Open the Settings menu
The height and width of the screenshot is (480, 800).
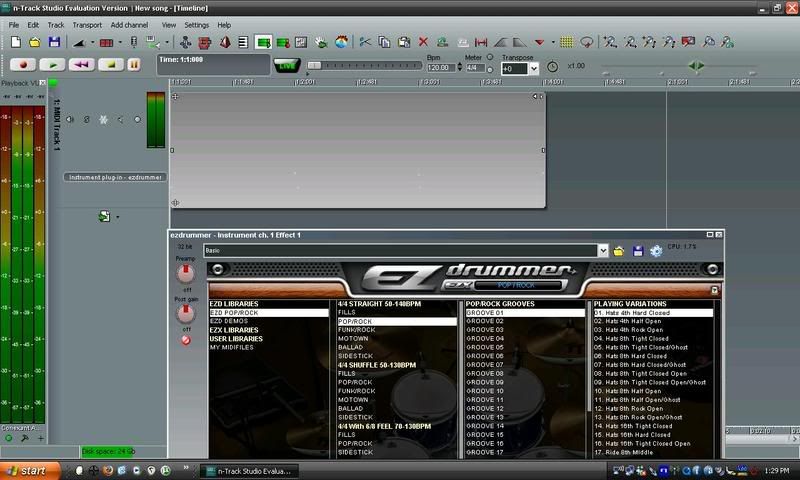(x=196, y=25)
